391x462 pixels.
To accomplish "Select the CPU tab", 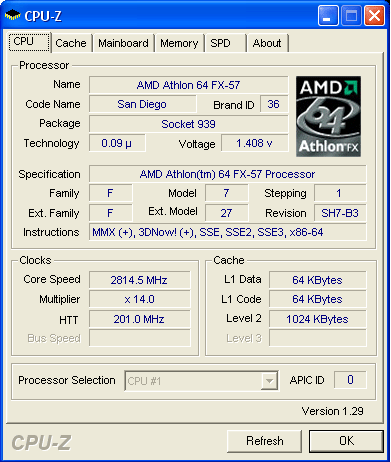I will (x=29, y=42).
